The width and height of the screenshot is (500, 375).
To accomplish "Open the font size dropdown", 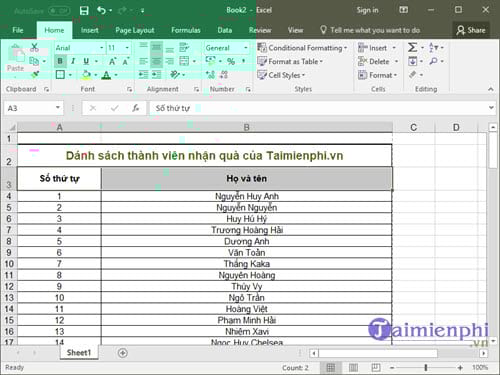I will [x=127, y=48].
